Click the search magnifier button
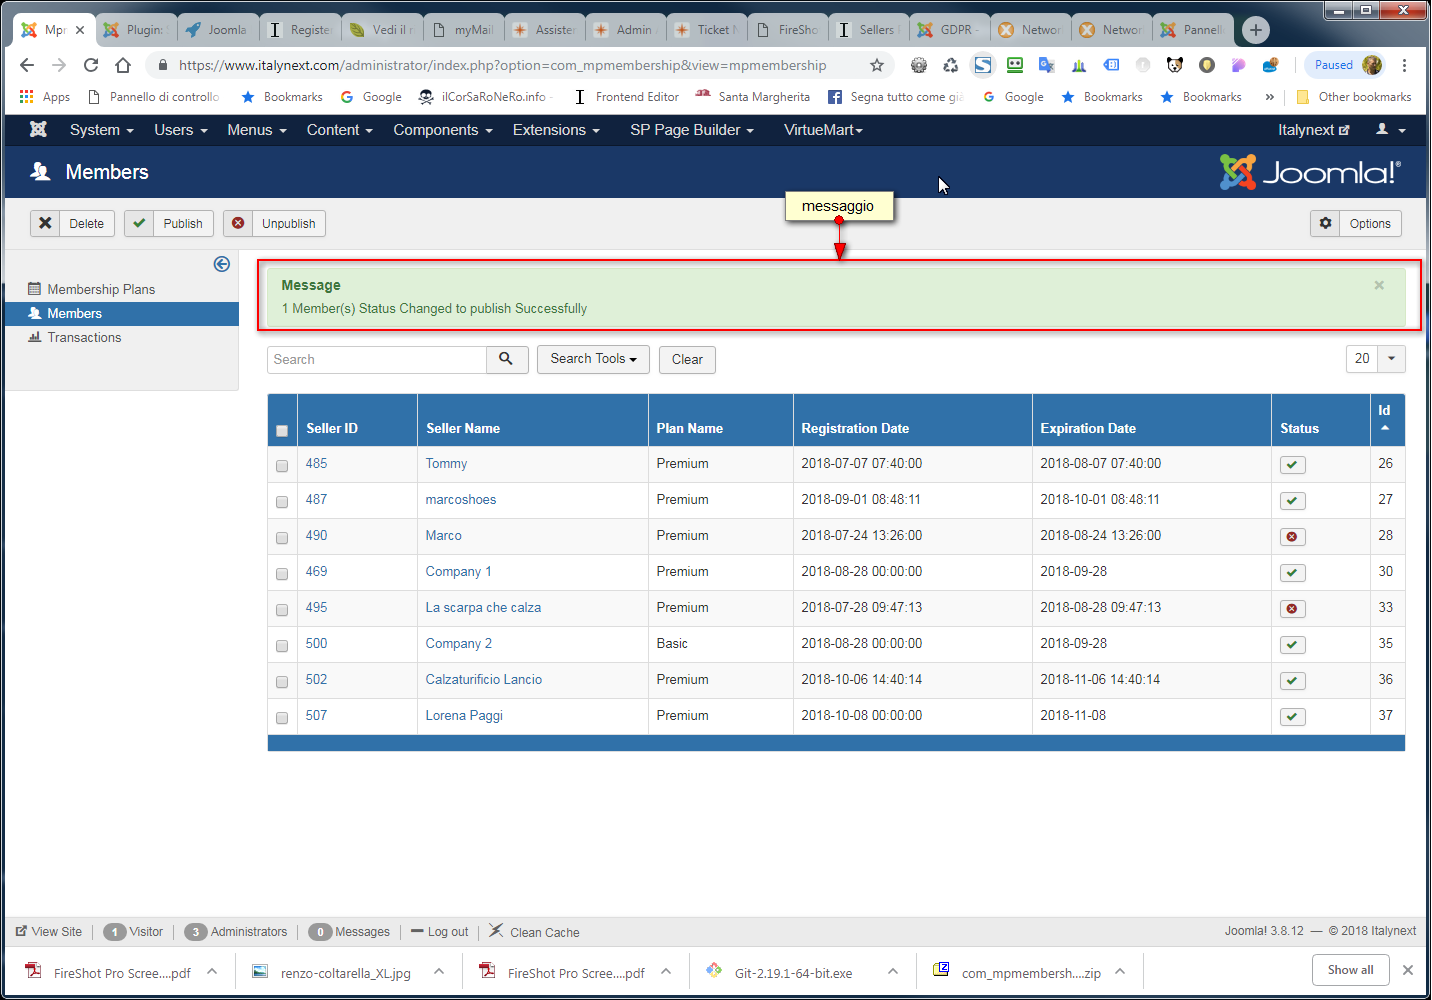 [507, 360]
